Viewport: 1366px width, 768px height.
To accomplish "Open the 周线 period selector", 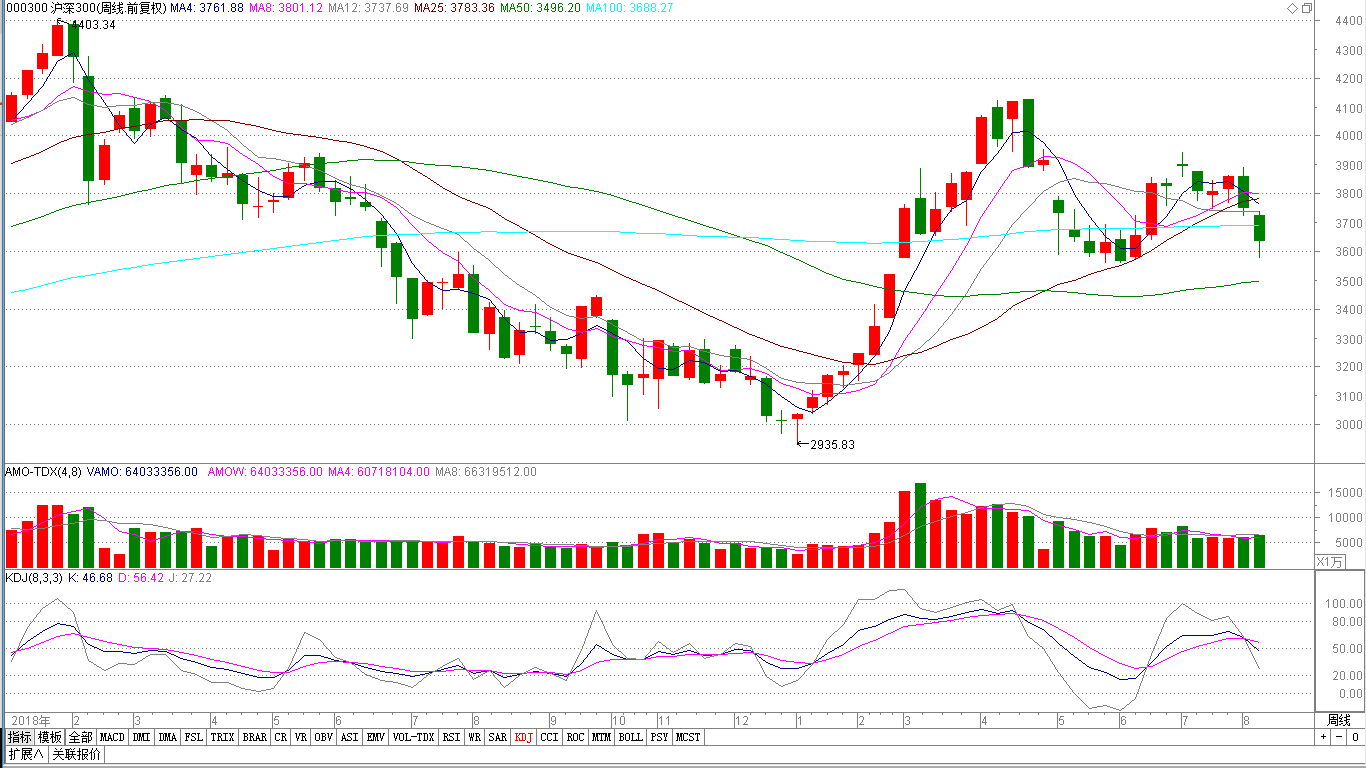I will click(1339, 720).
